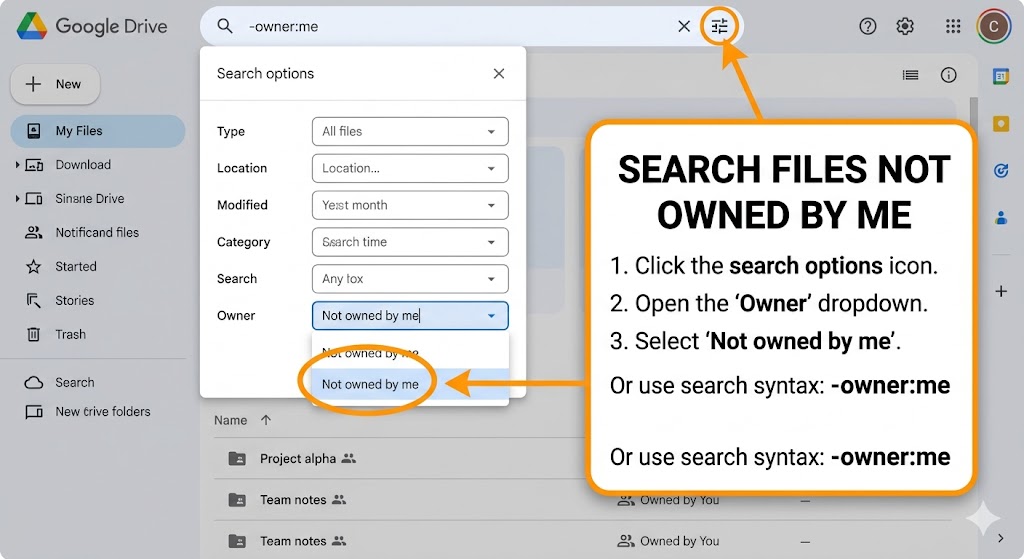Image resolution: width=1024 pixels, height=559 pixels.
Task: Select highlighted 'Not owned by me' option
Action: 410,384
